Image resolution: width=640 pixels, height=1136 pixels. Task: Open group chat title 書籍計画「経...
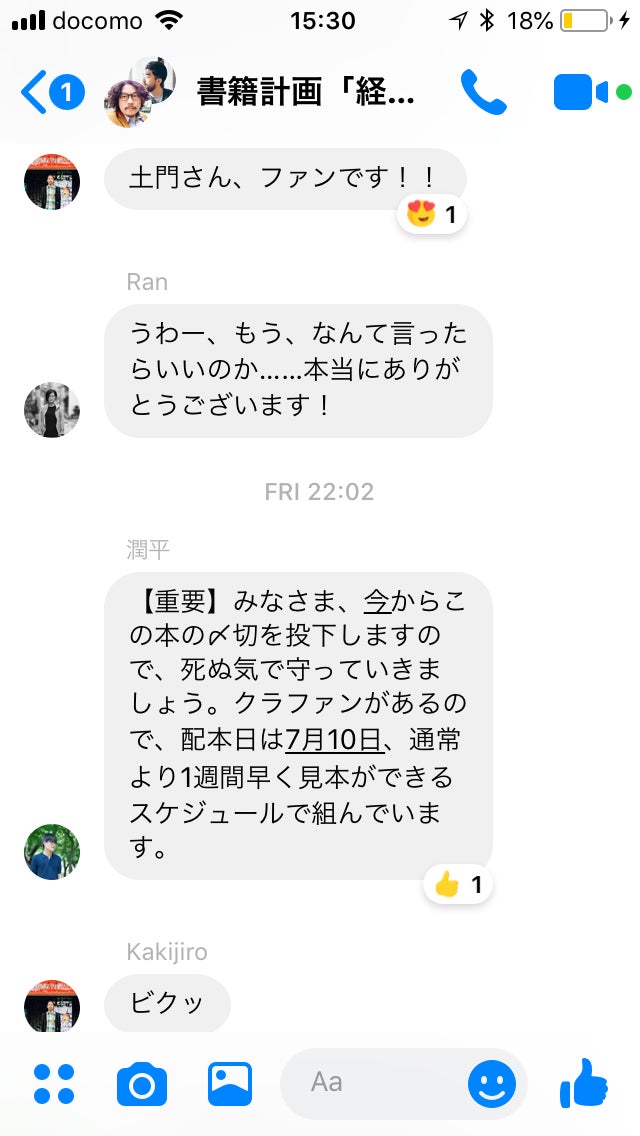(x=305, y=93)
